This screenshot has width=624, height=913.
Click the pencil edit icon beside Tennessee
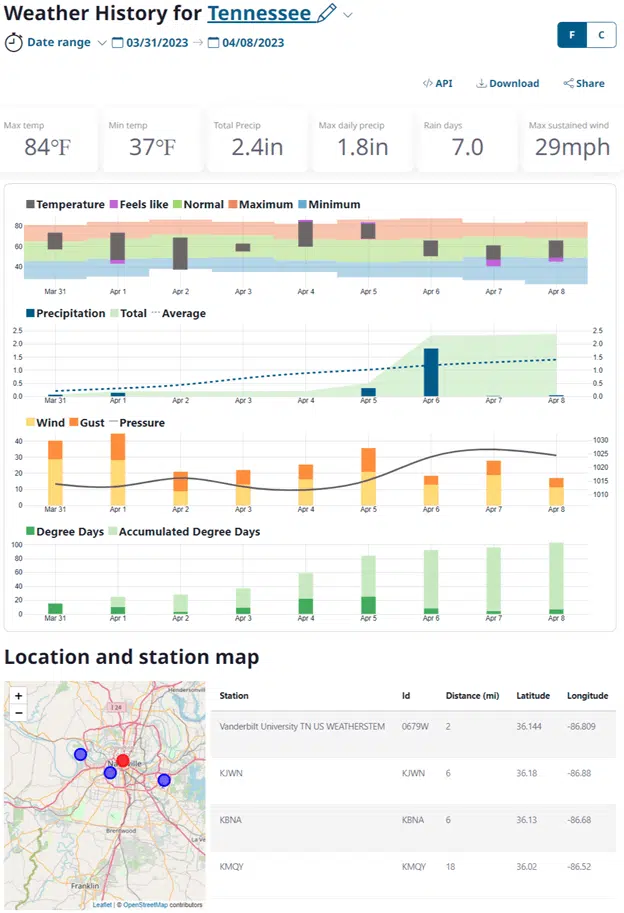coord(327,13)
